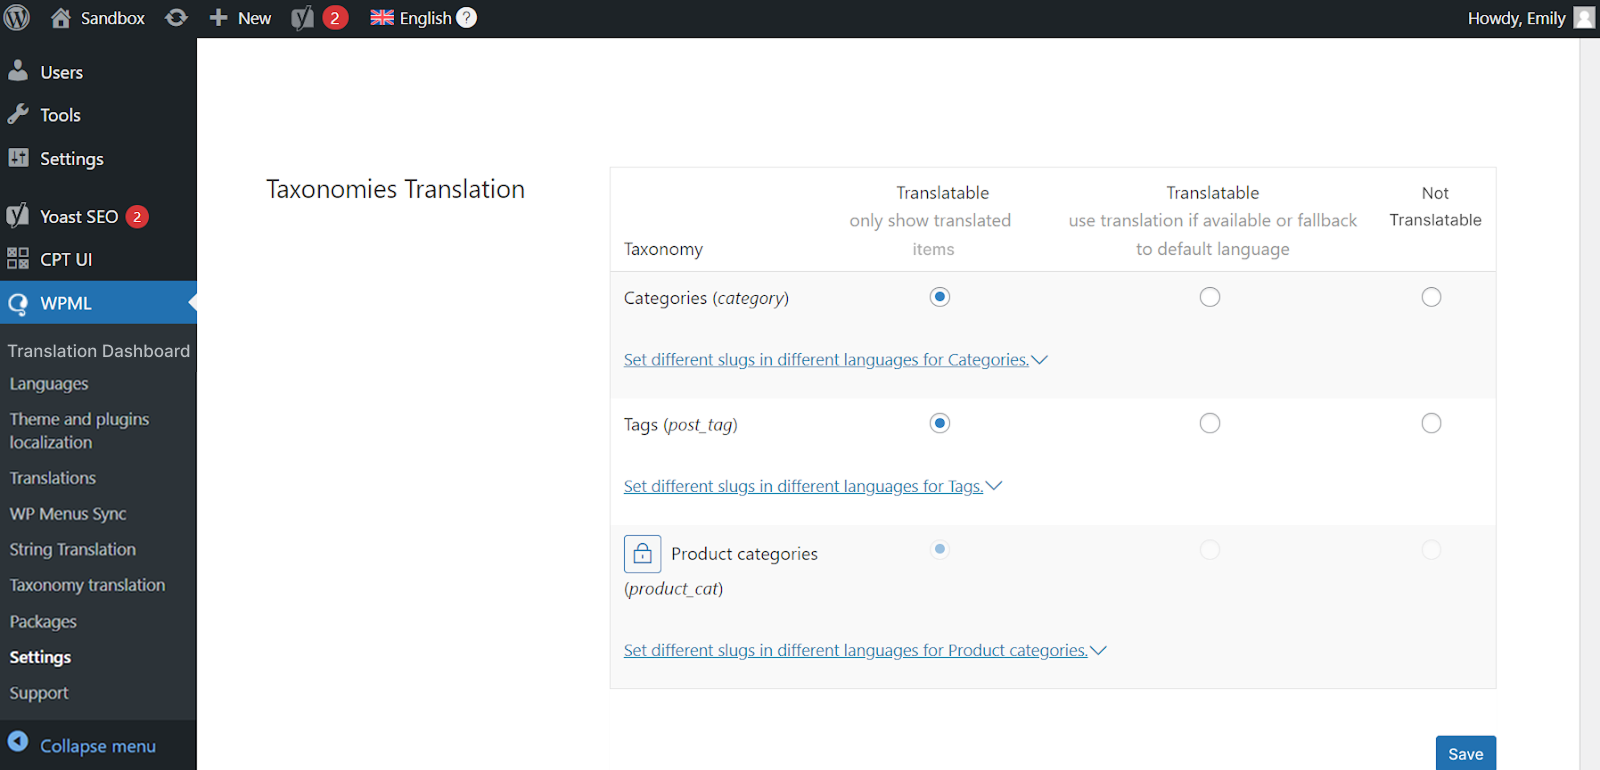The width and height of the screenshot is (1600, 770).
Task: Open the WordPress logo menu
Action: click(17, 18)
